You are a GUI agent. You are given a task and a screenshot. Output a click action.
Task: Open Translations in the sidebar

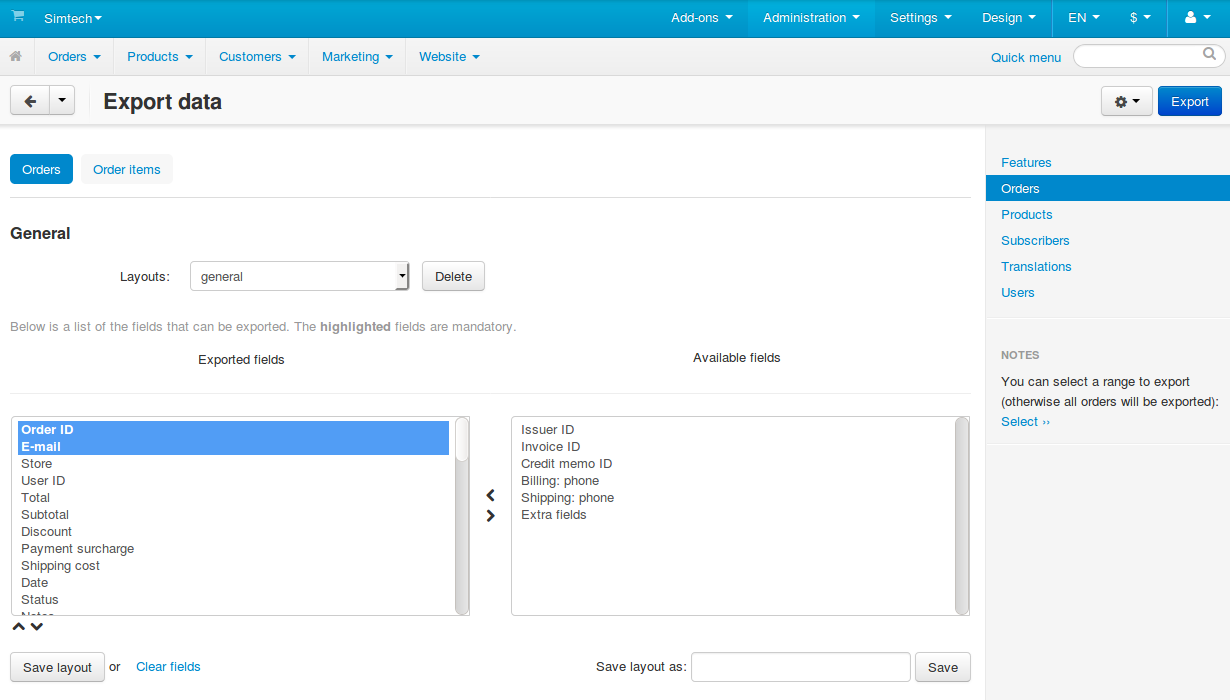pos(1036,266)
